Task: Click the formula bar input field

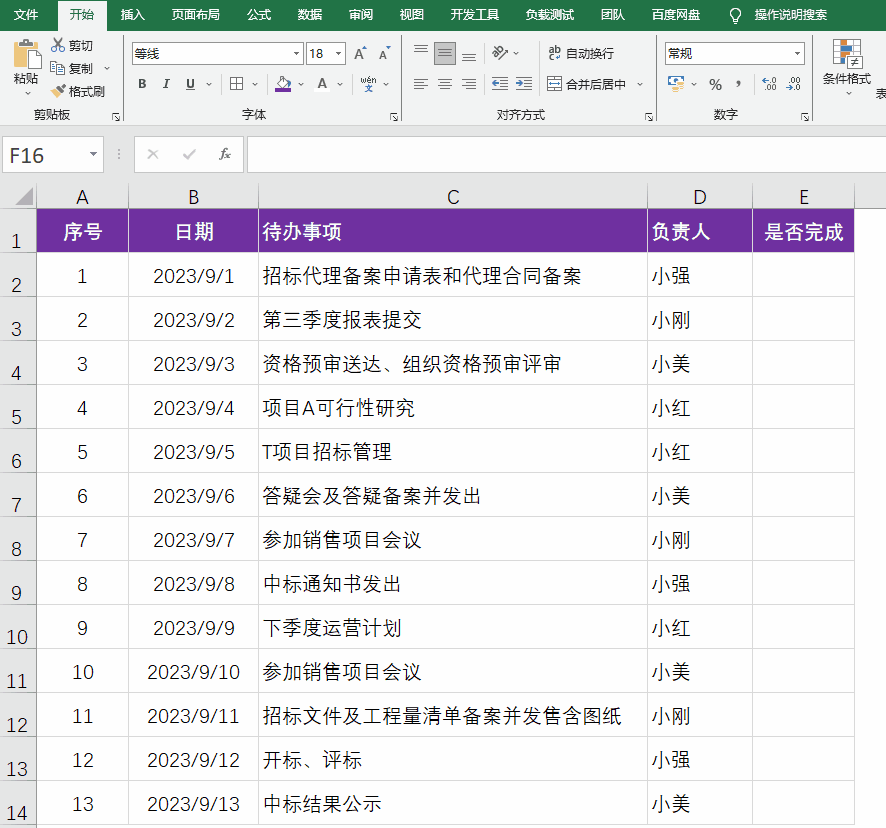Action: 566,154
